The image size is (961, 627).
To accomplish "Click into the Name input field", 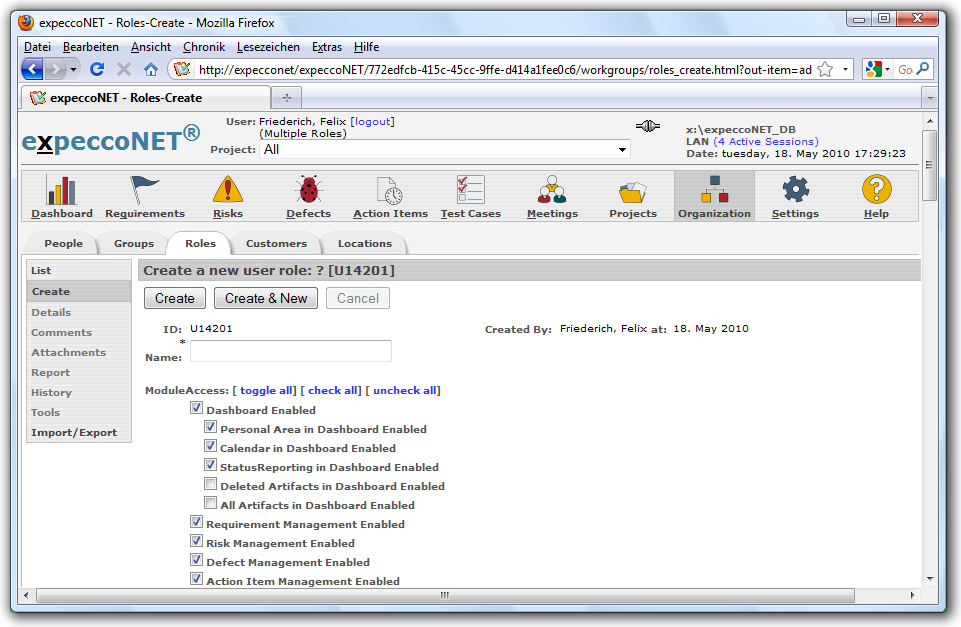I will click(291, 351).
